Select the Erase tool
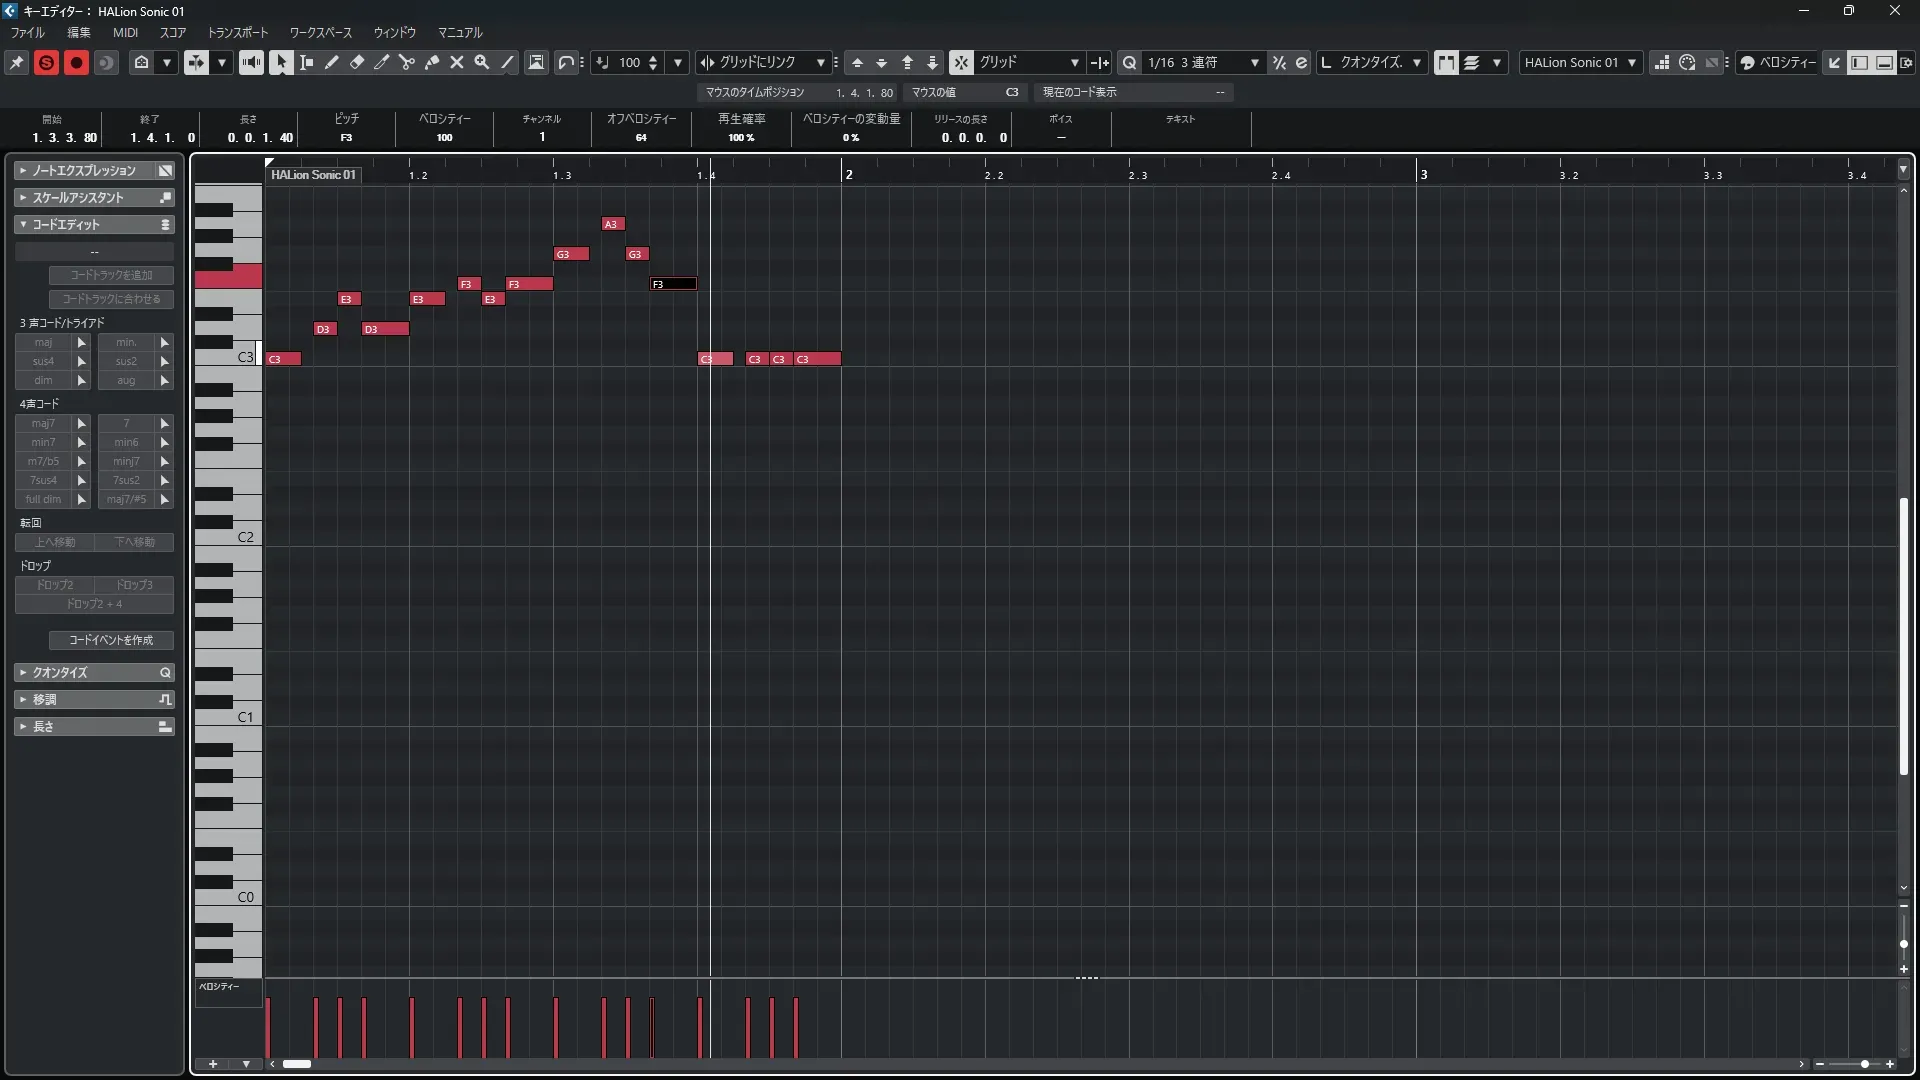The image size is (1920, 1080). (357, 62)
